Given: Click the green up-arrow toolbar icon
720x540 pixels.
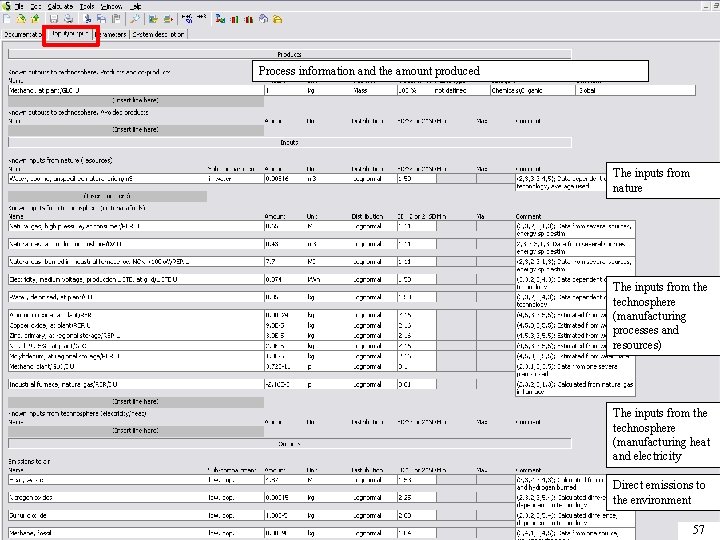Looking at the screenshot, I should tap(35, 19).
